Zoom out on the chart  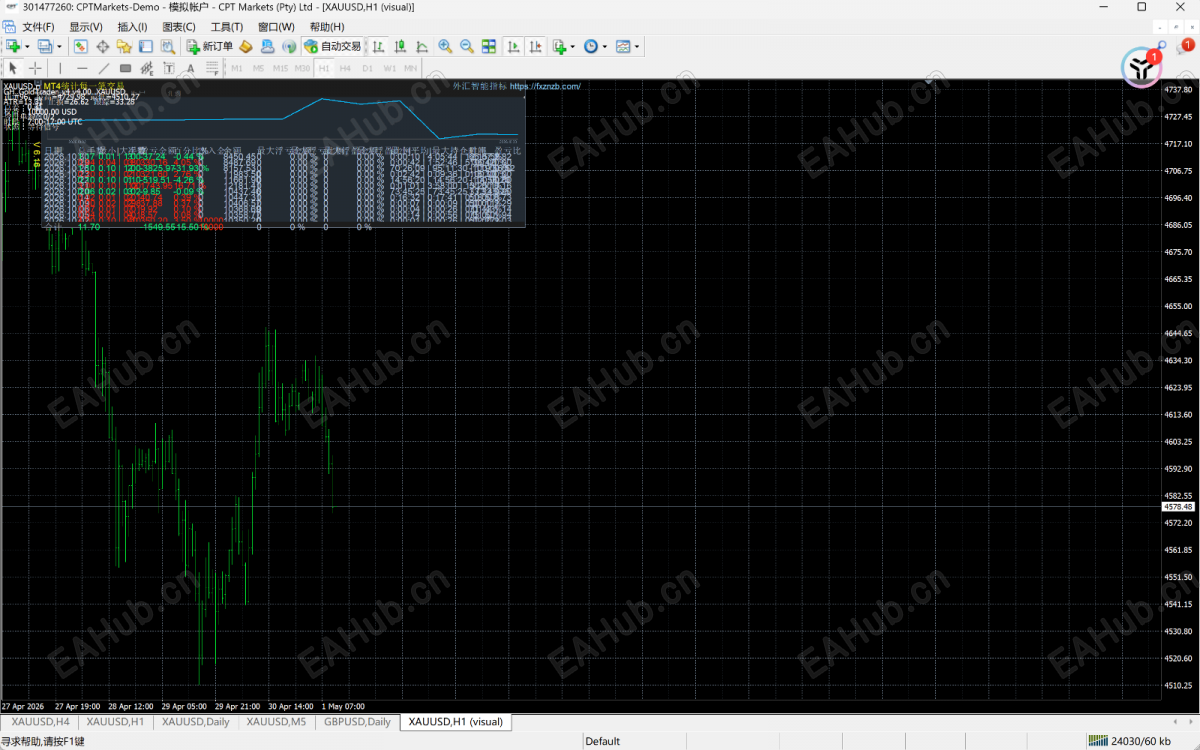467,46
